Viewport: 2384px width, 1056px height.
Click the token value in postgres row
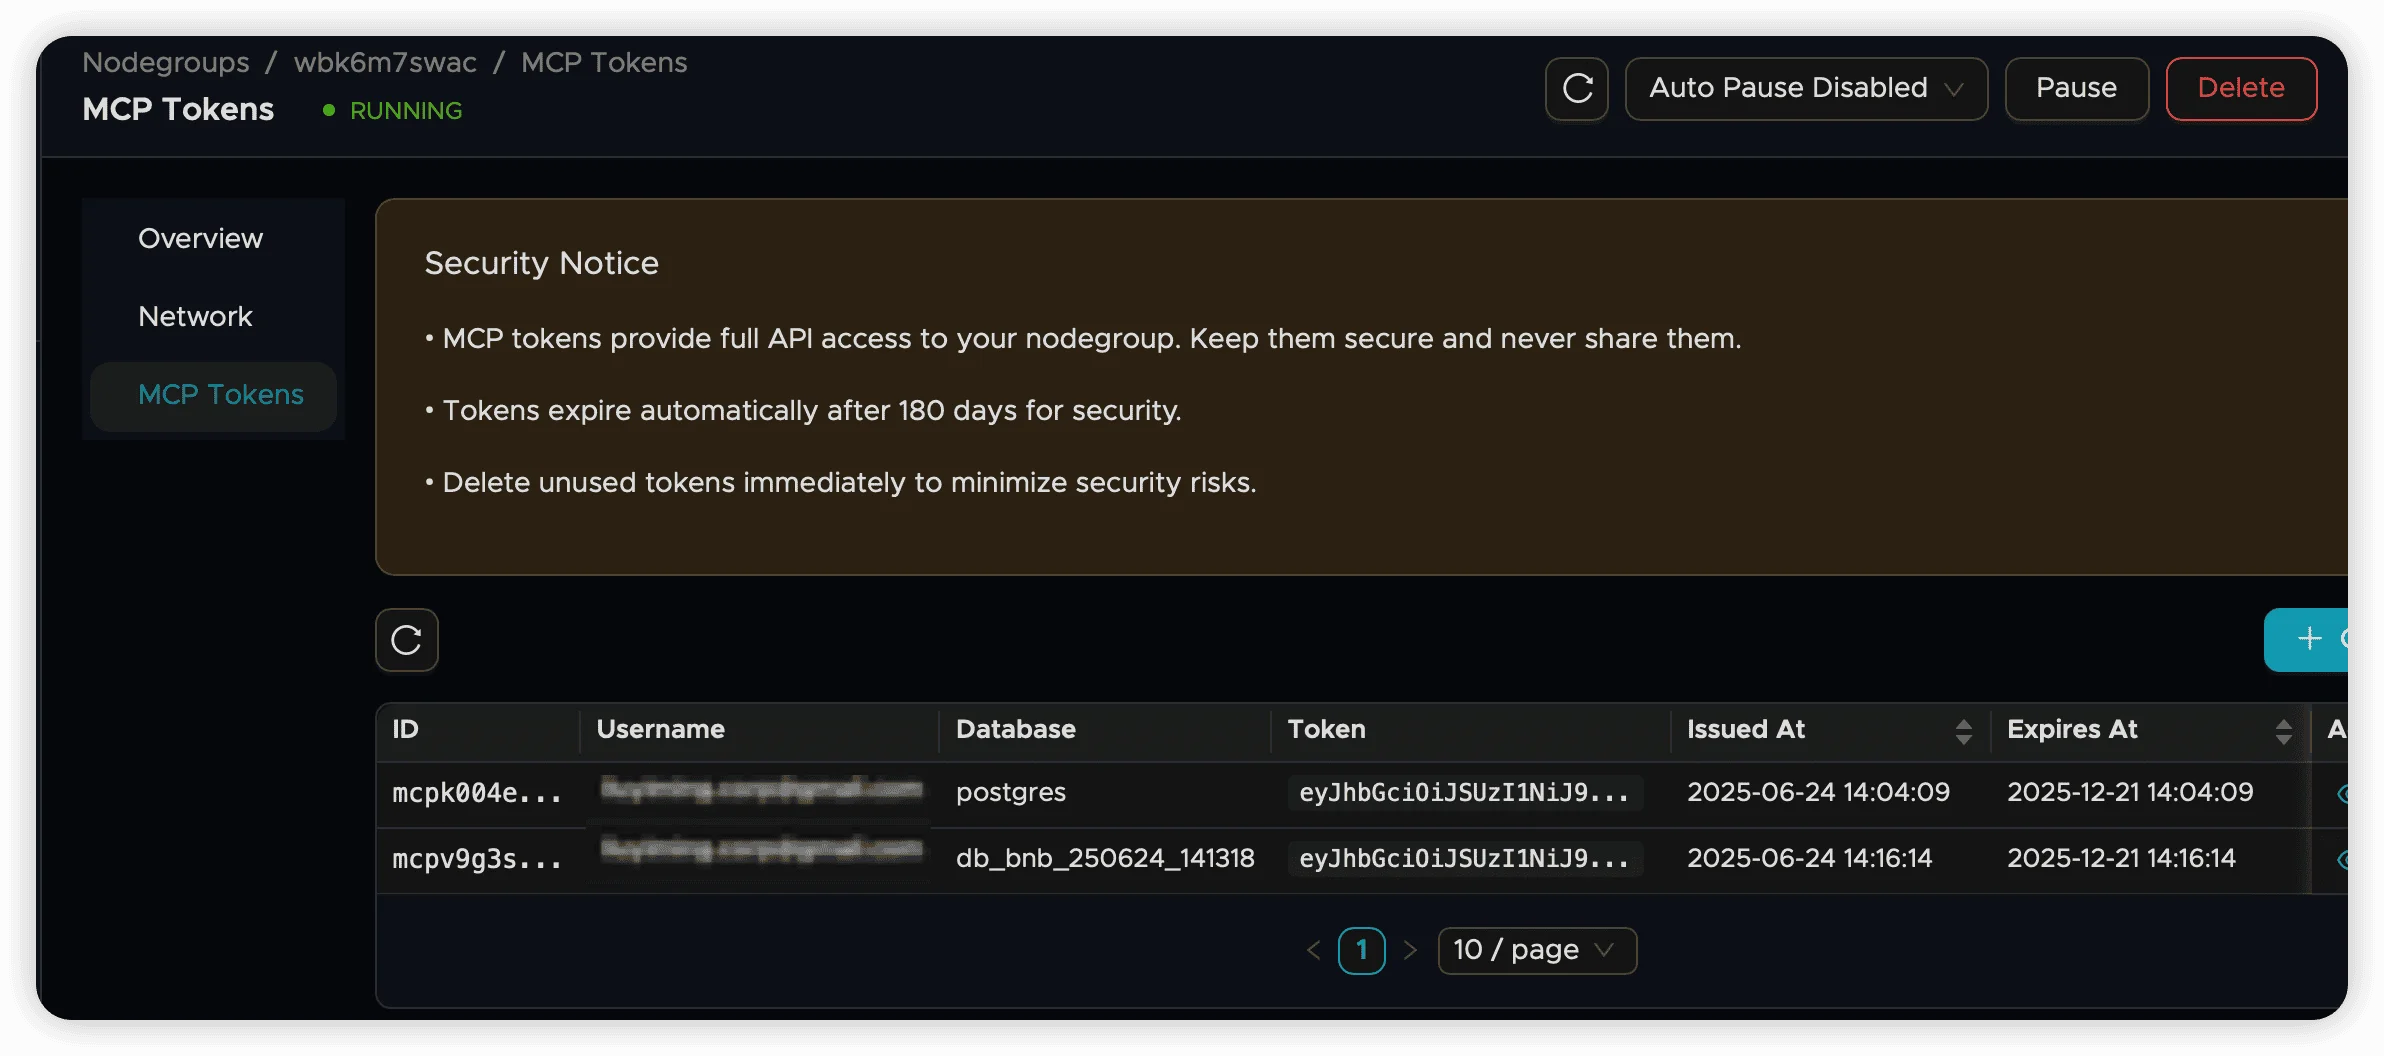1463,793
